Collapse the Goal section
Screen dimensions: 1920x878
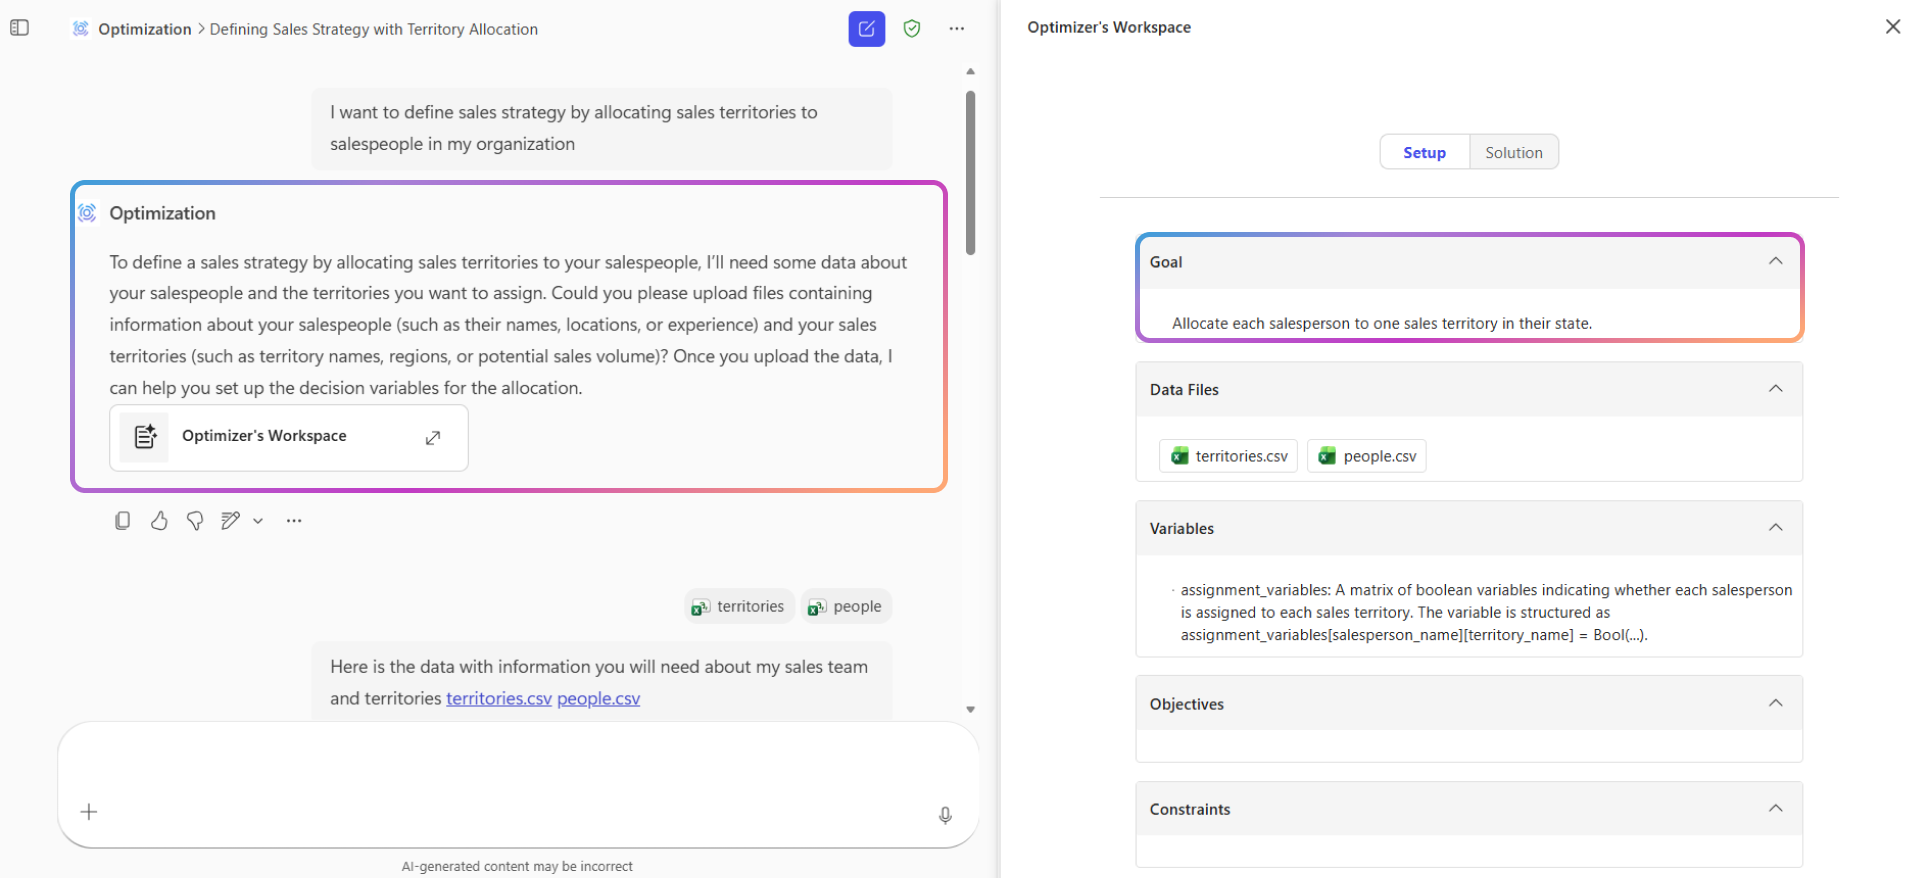click(1775, 261)
